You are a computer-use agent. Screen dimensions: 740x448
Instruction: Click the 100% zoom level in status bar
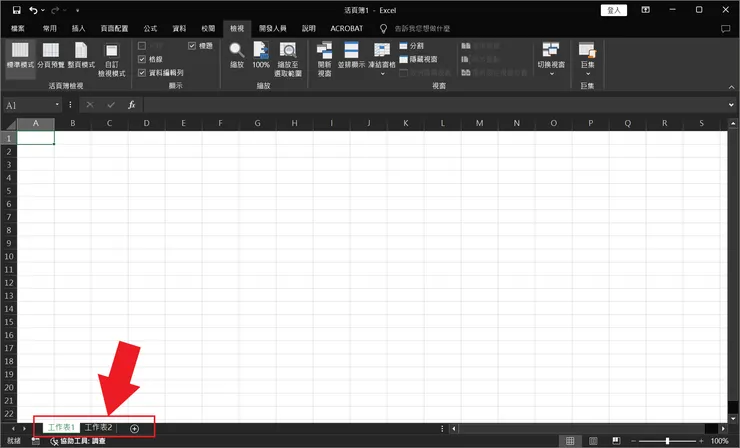click(x=720, y=441)
